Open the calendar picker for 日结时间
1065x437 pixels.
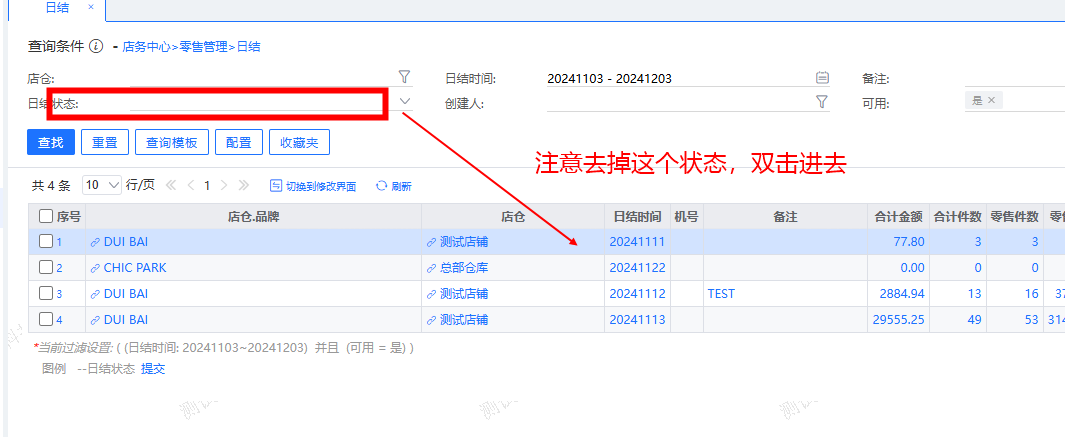822,77
